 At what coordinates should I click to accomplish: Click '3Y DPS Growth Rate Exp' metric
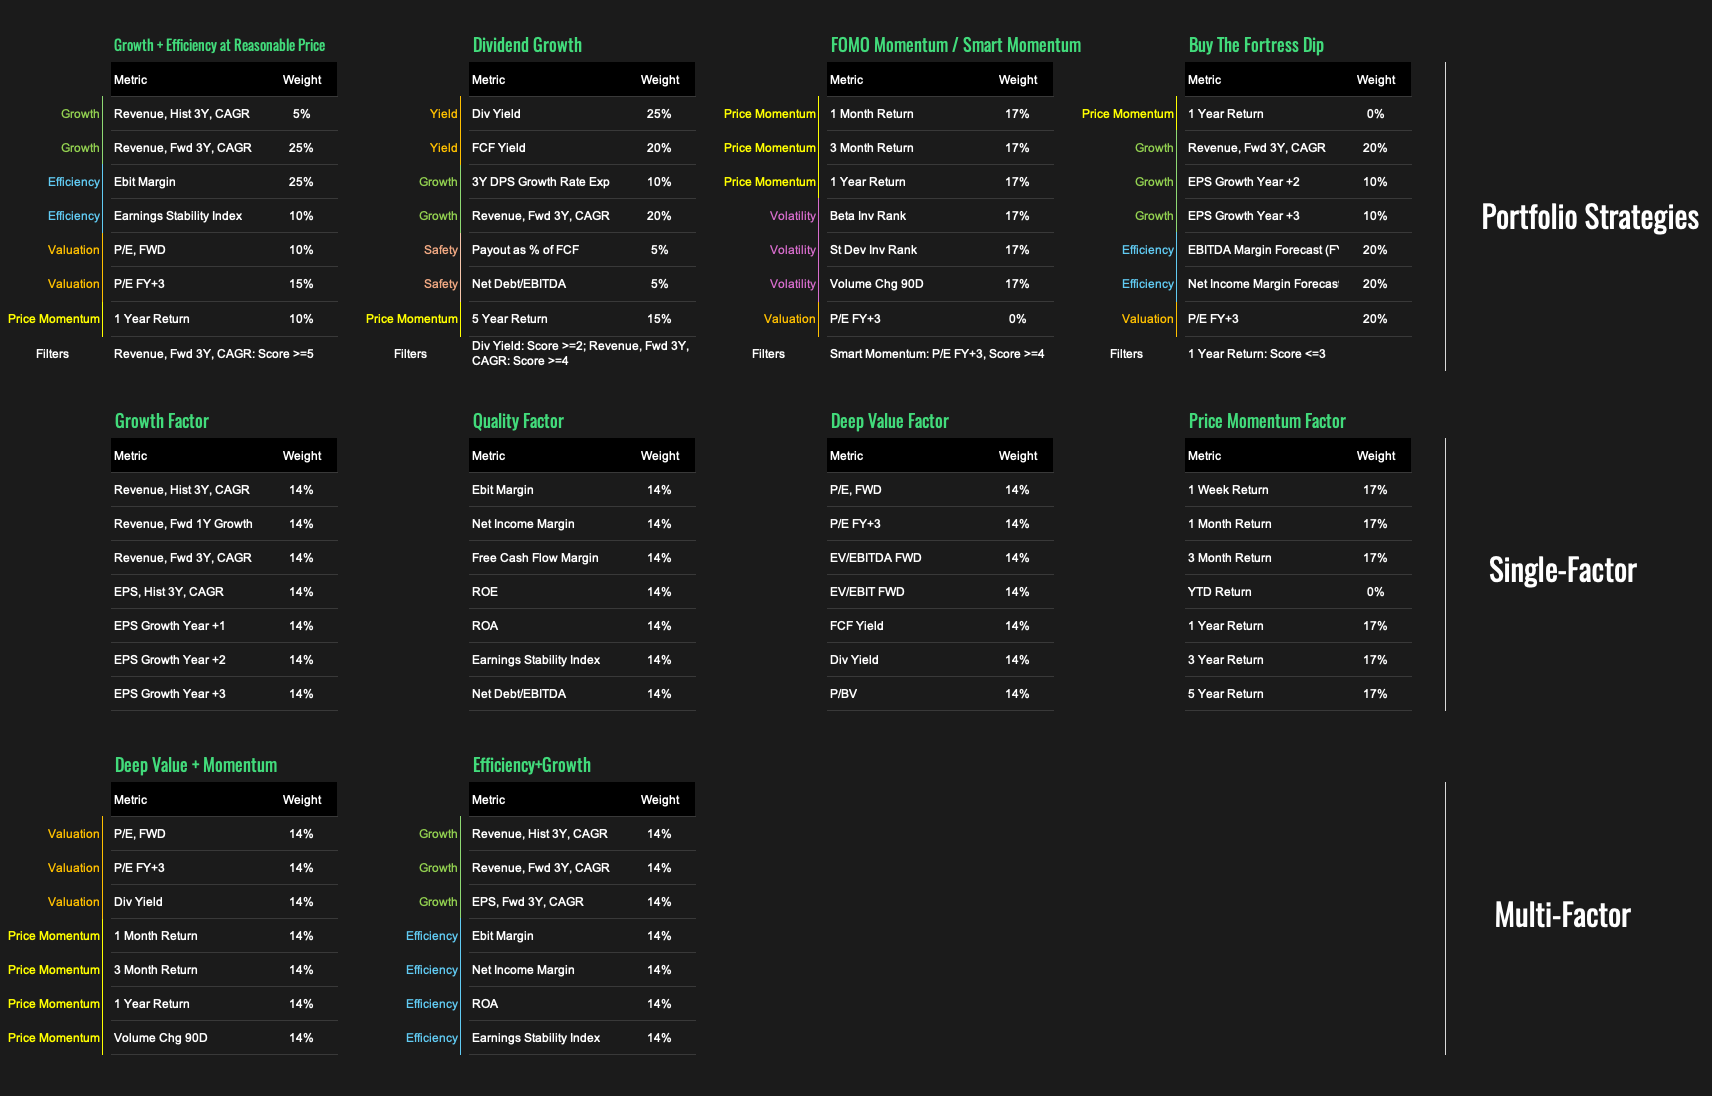pos(540,182)
